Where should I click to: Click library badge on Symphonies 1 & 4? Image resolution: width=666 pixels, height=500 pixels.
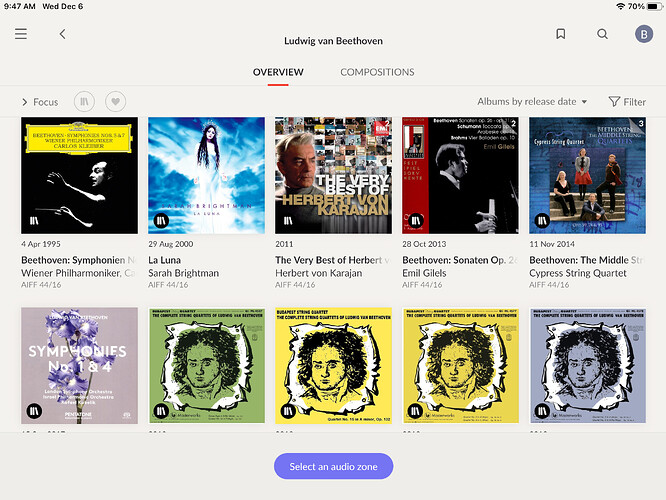[34, 411]
